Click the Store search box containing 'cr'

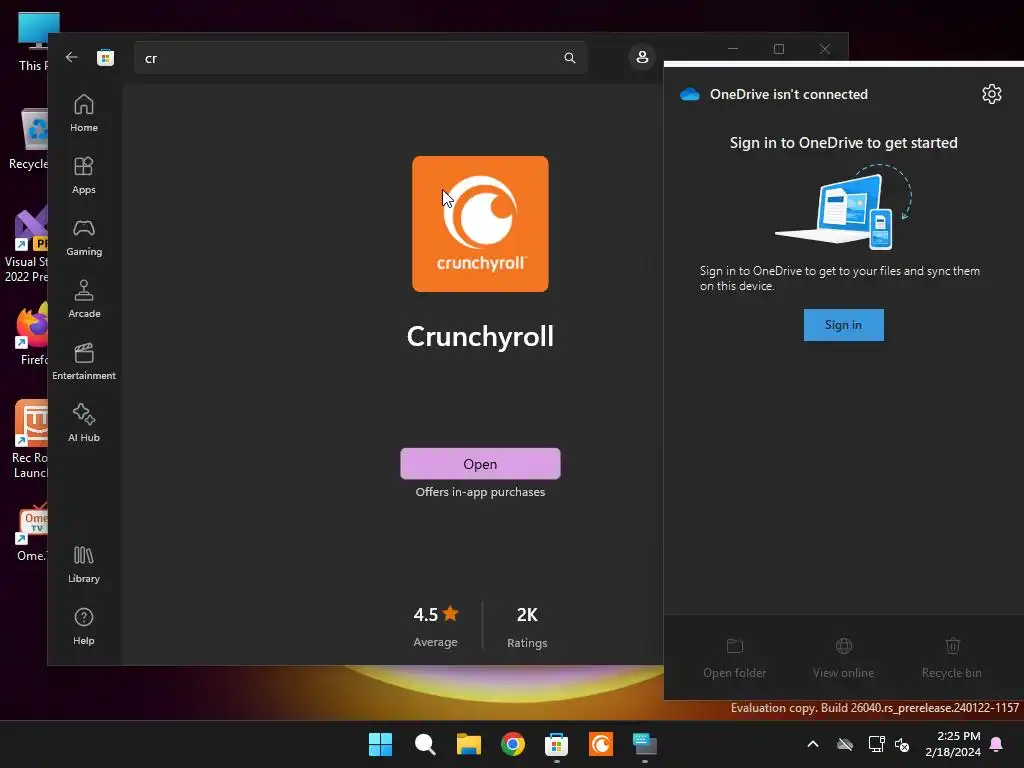(360, 58)
